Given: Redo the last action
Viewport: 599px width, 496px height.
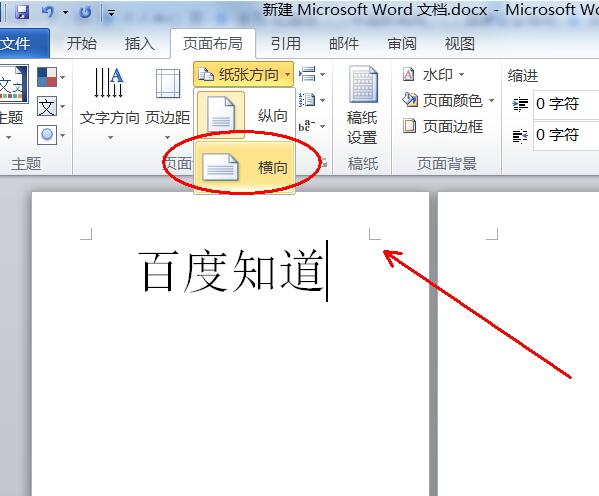Looking at the screenshot, I should (85, 12).
